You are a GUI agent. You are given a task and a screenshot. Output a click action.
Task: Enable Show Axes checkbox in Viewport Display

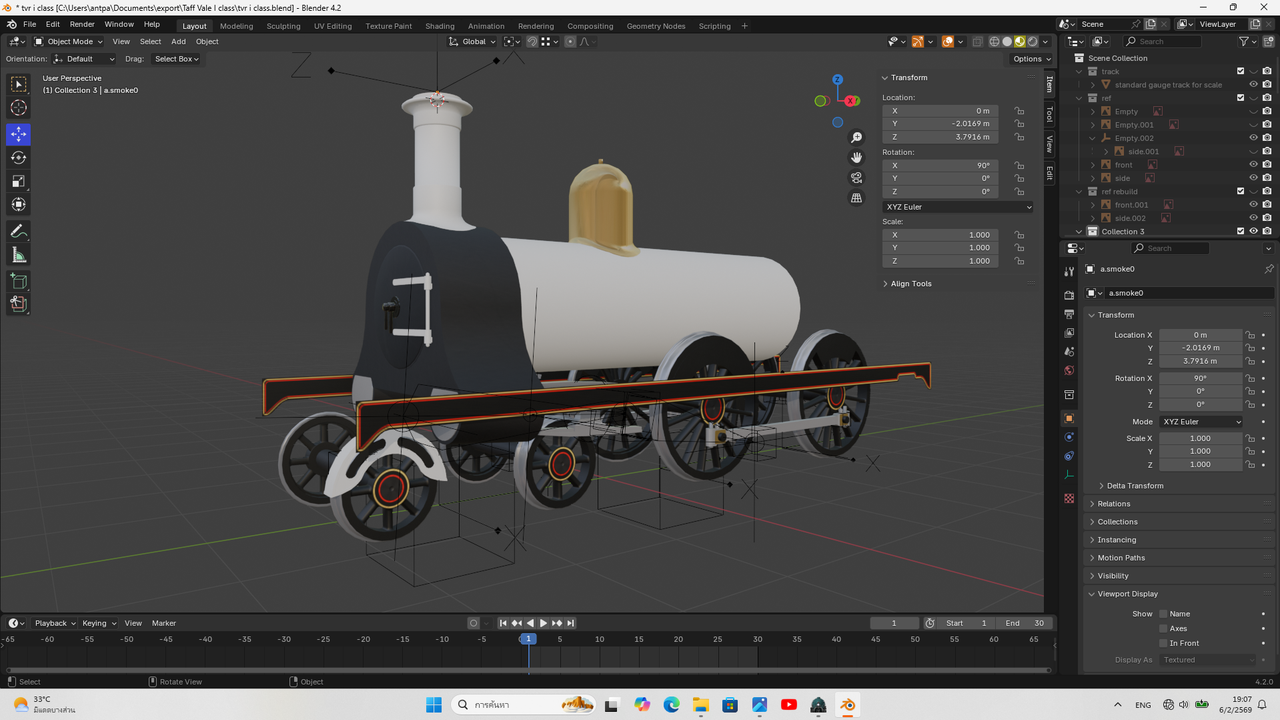click(1163, 628)
